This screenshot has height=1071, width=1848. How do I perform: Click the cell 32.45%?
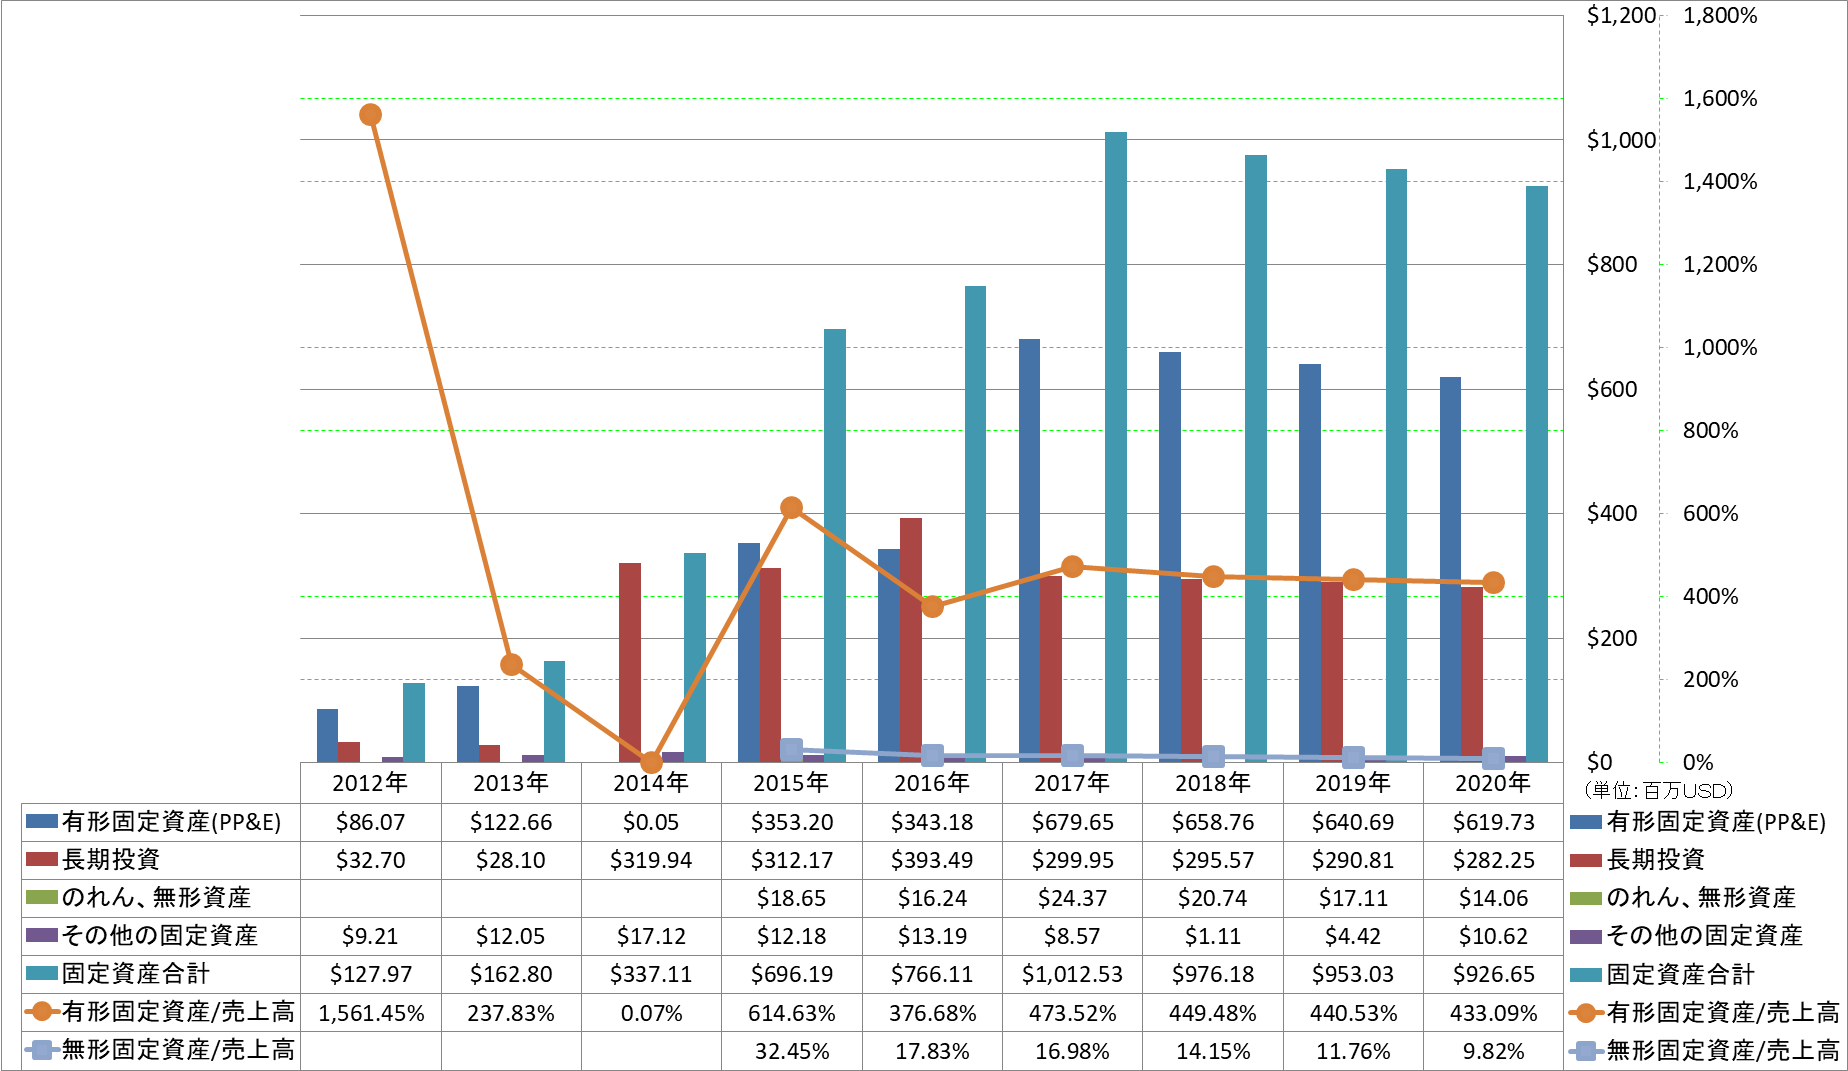[x=791, y=1051]
